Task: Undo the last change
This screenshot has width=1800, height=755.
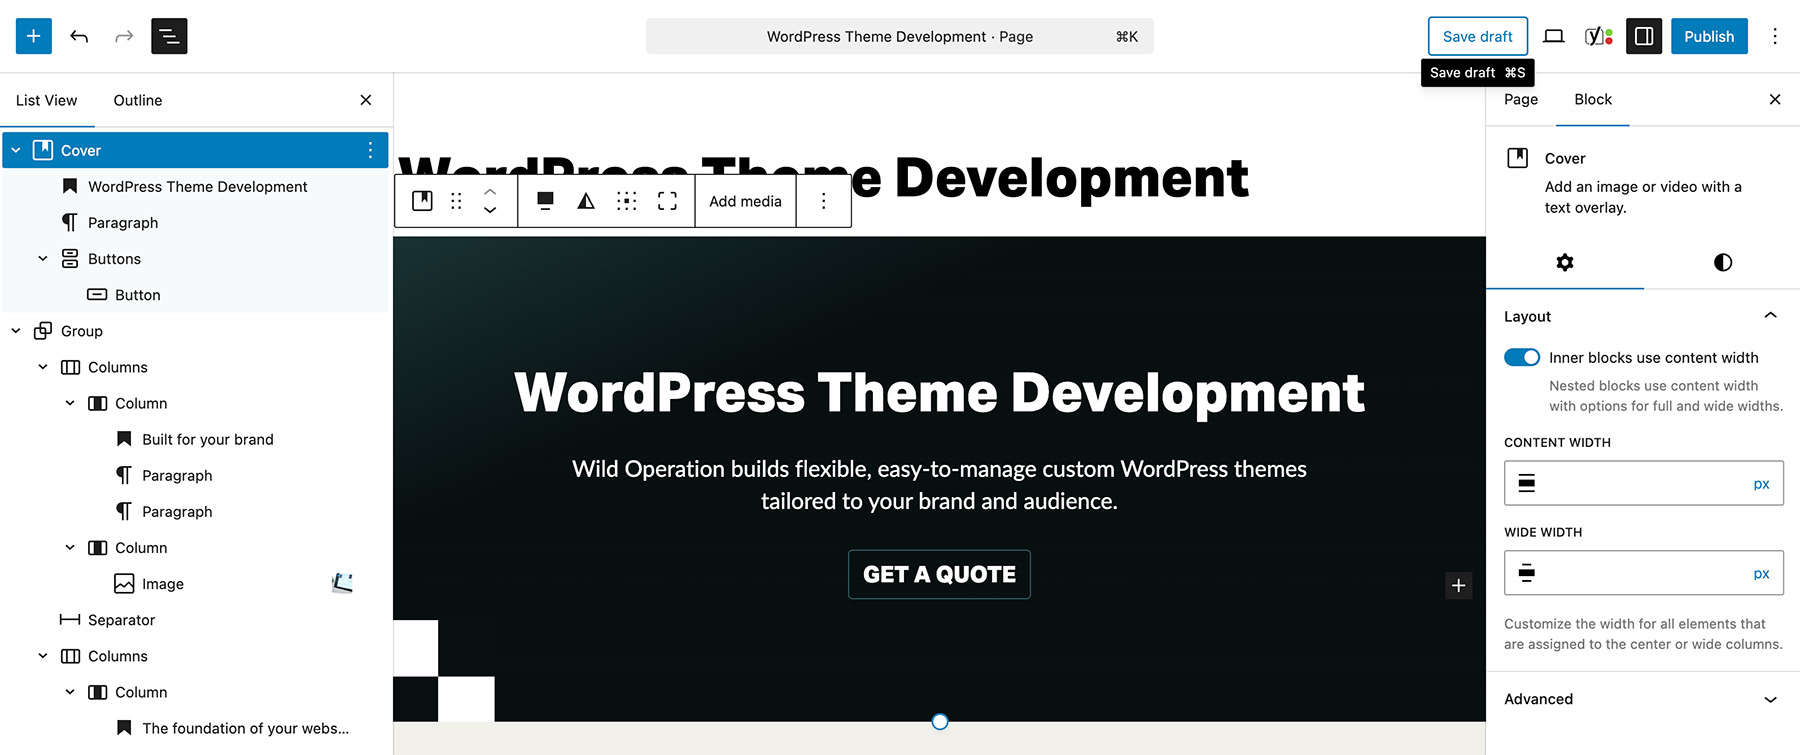Action: (79, 36)
